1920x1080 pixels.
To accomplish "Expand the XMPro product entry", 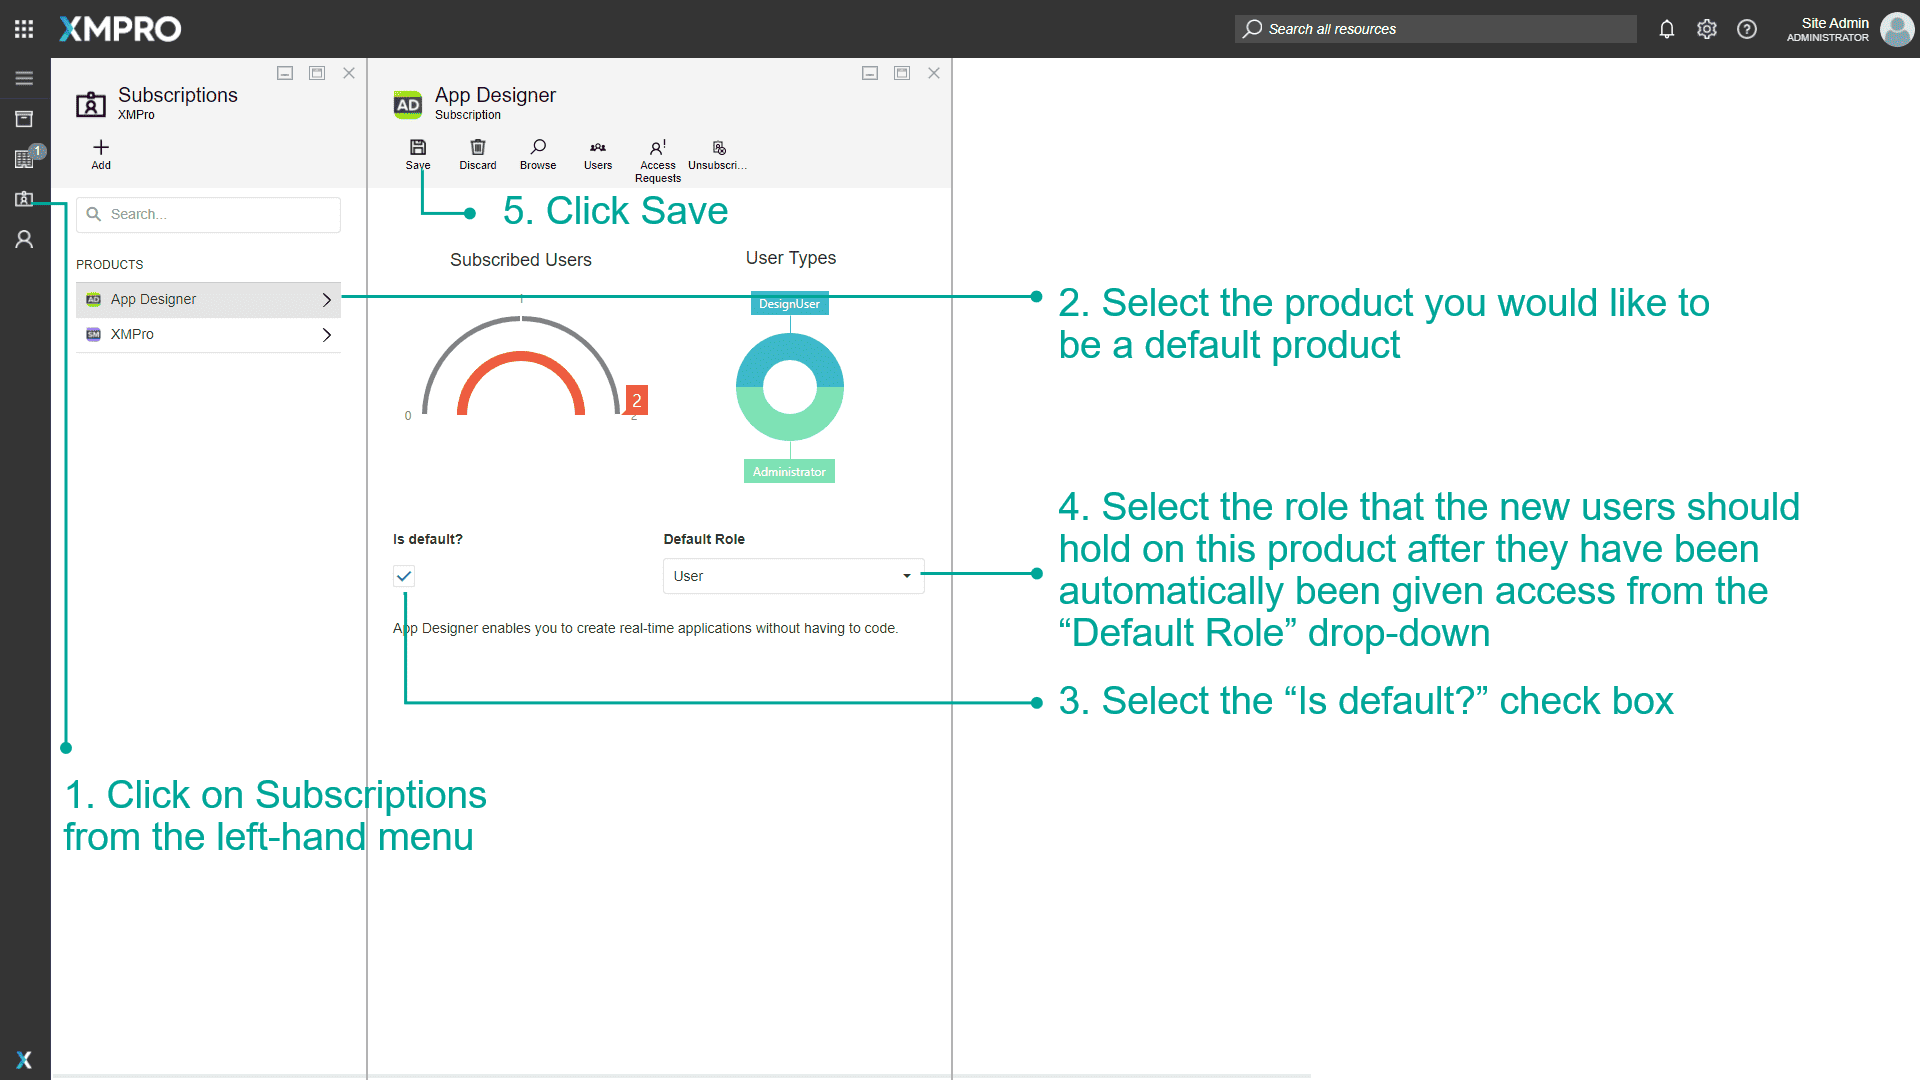I will click(326, 334).
